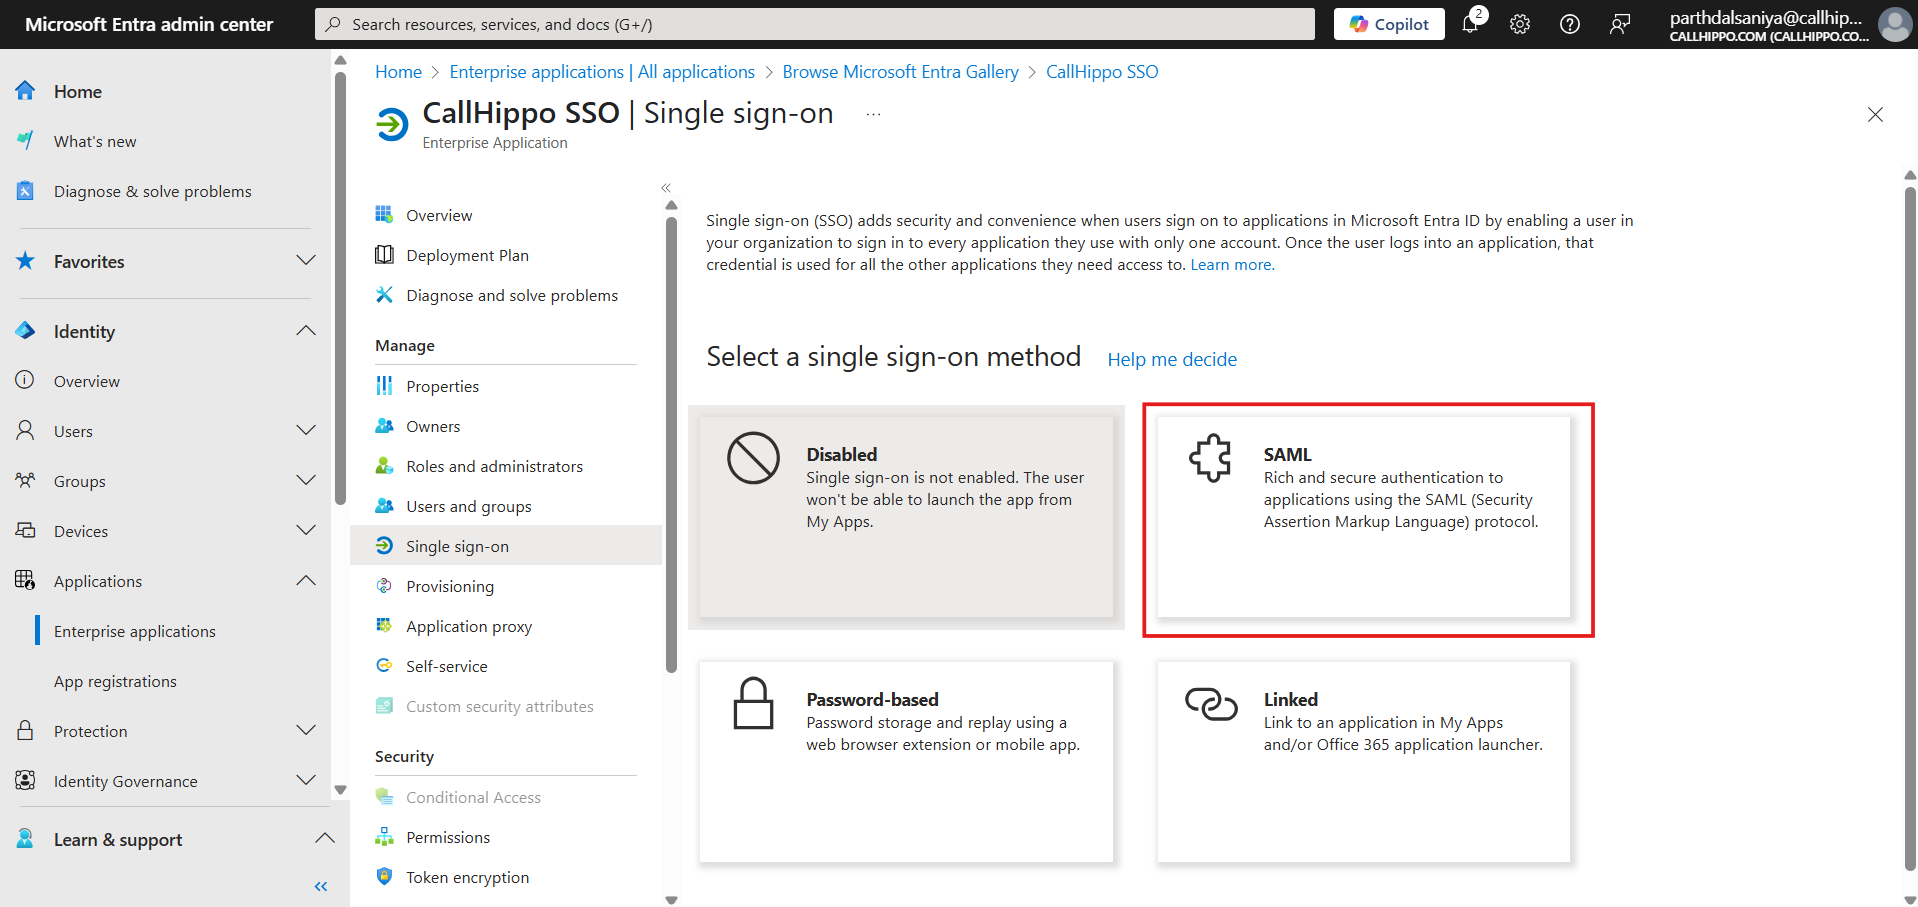Open Enterprise applications in sidebar
Image resolution: width=1918 pixels, height=907 pixels.
click(135, 631)
